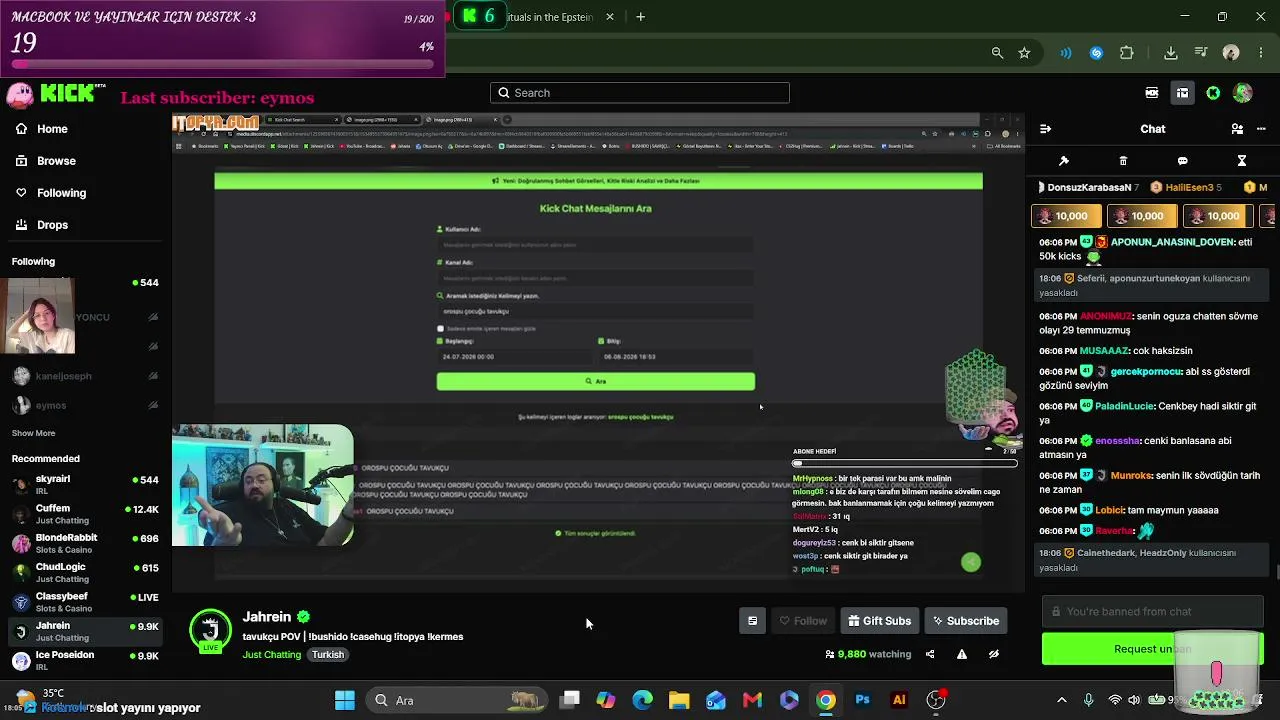Screen dimensions: 1280x720
Task: Click the banned chat message input
Action: [x=1152, y=612]
